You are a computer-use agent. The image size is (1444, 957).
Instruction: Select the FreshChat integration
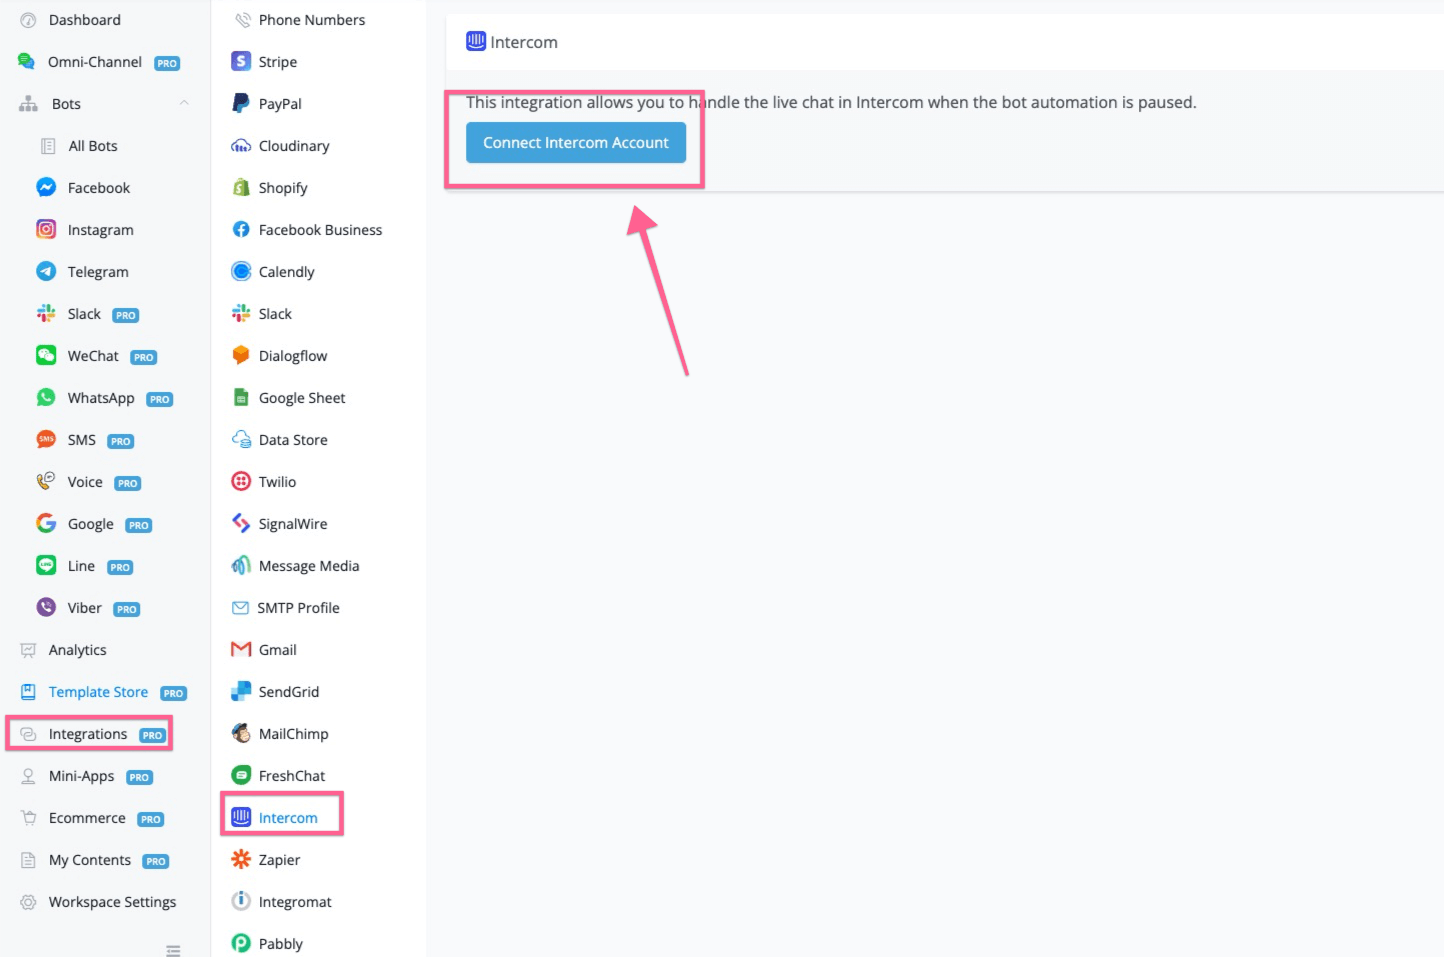coord(291,776)
